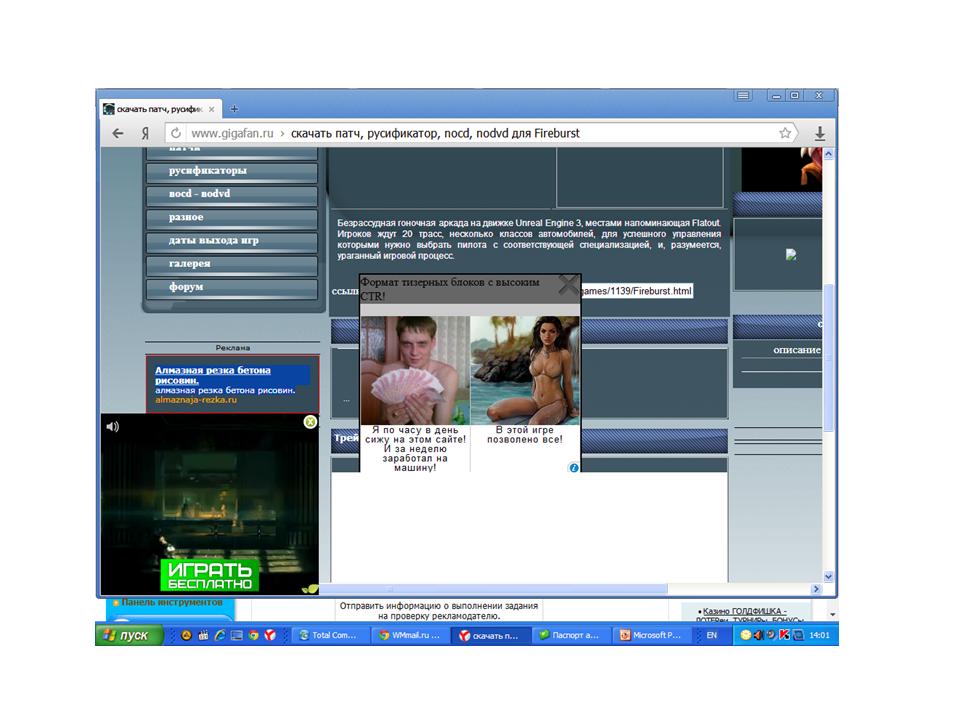Open the almaznaja-rezka.ru link
960x720 pixels.
(x=196, y=399)
